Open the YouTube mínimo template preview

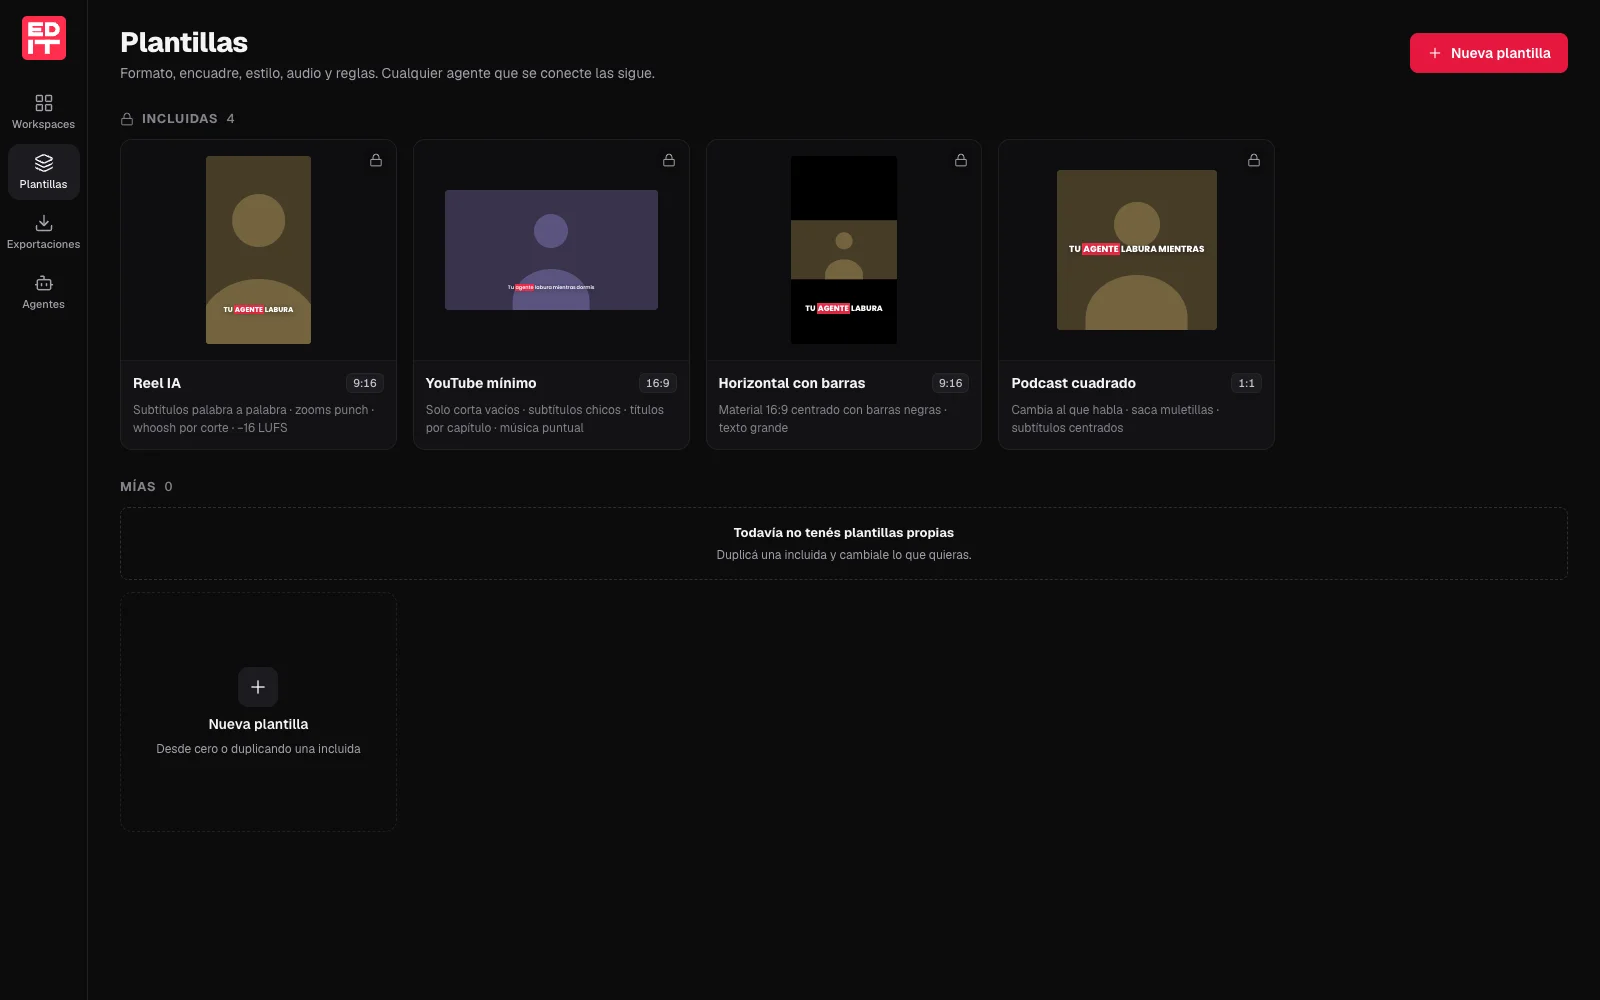(x=551, y=250)
